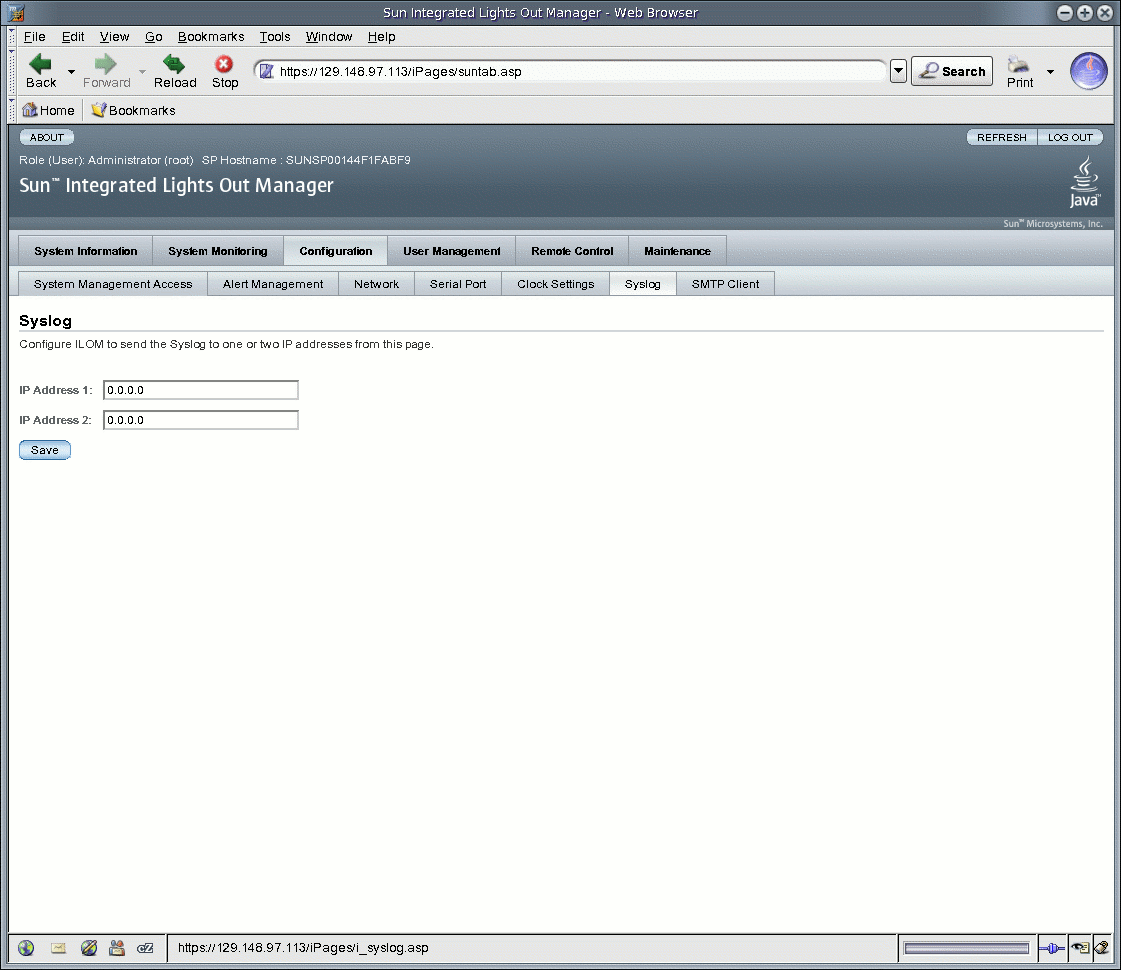Screen dimensions: 1121x970
Task: Open the IRC chat icon in the status bar
Action: coord(145,948)
